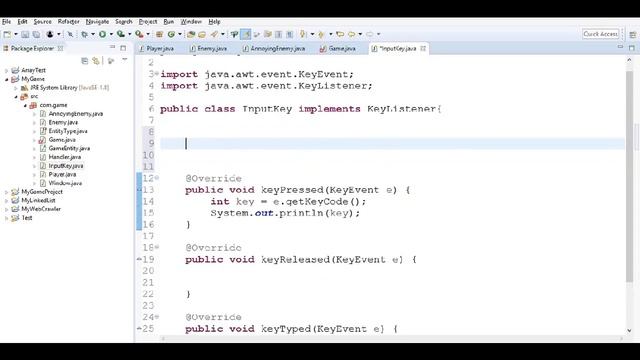Screen dimensions: 640x360
Task: Minimize the Package Explorer view
Action: (x=112, y=48)
